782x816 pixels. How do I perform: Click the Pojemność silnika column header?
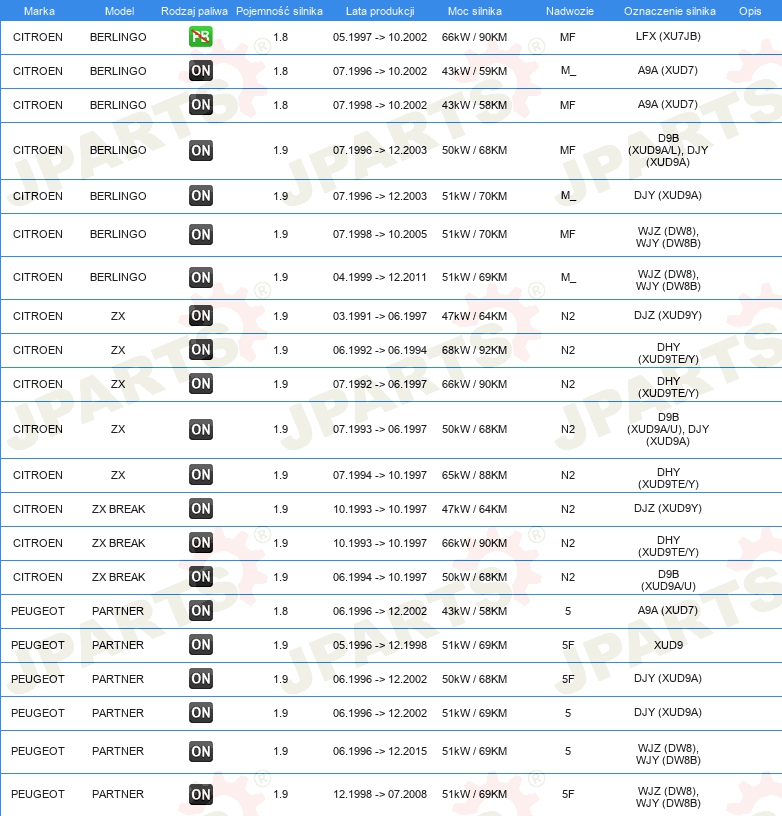pos(279,11)
